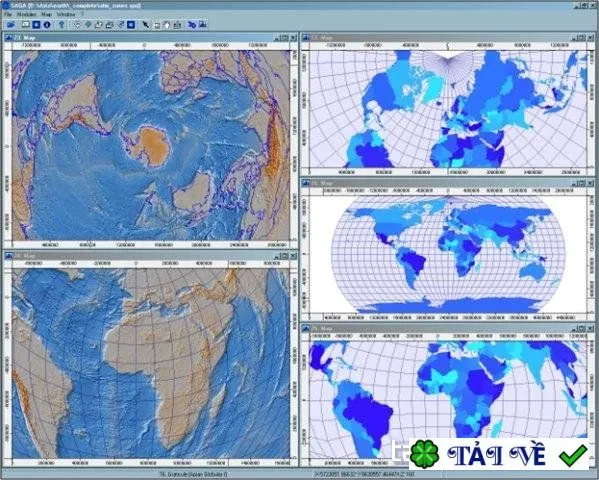
Task: Toggle the blue square panel icon beside it
Action: point(36,25)
